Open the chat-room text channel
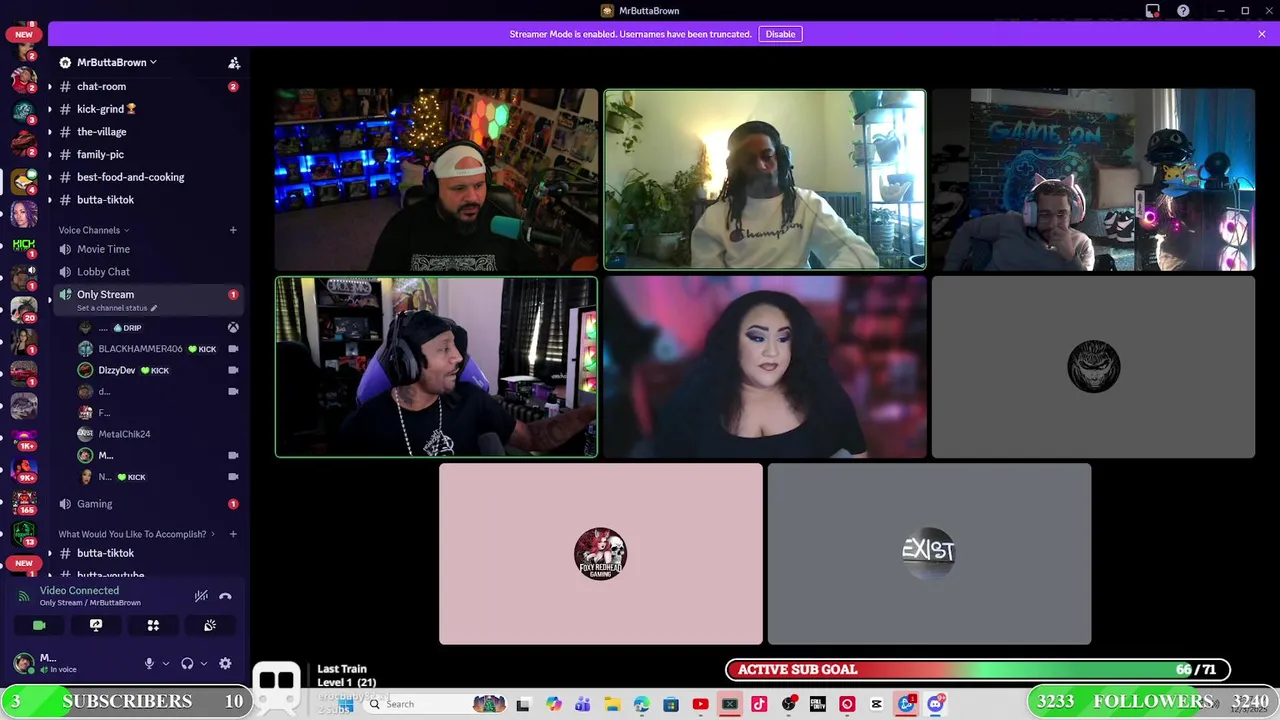The image size is (1280, 720). tap(148, 87)
